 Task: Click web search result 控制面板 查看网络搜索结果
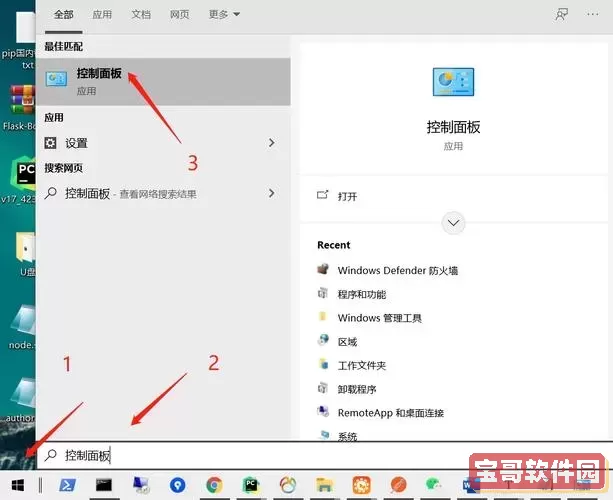point(163,194)
